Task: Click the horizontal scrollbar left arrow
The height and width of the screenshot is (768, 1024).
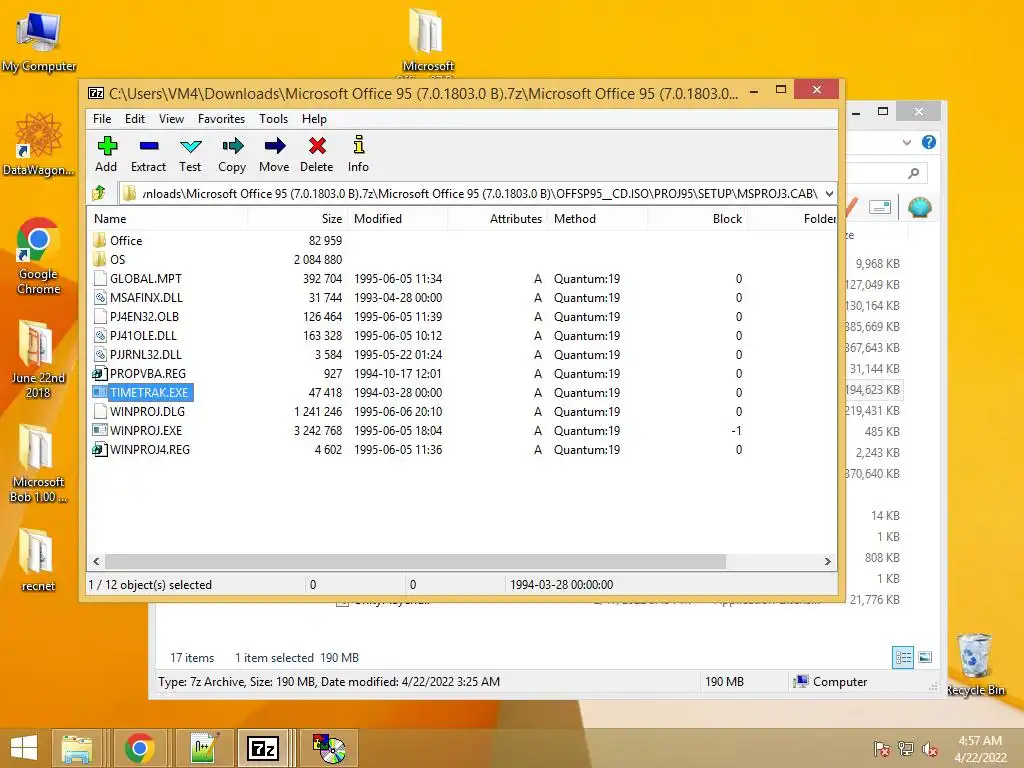Action: [x=97, y=561]
